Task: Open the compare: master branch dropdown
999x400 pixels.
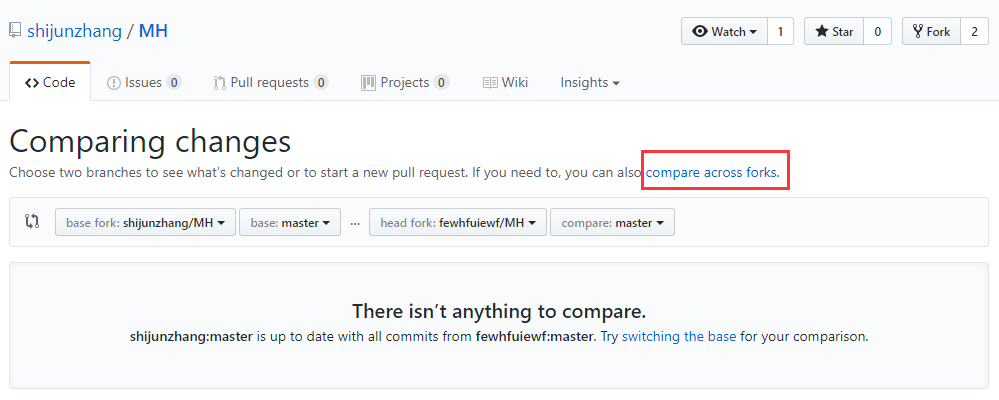Action: click(x=612, y=222)
